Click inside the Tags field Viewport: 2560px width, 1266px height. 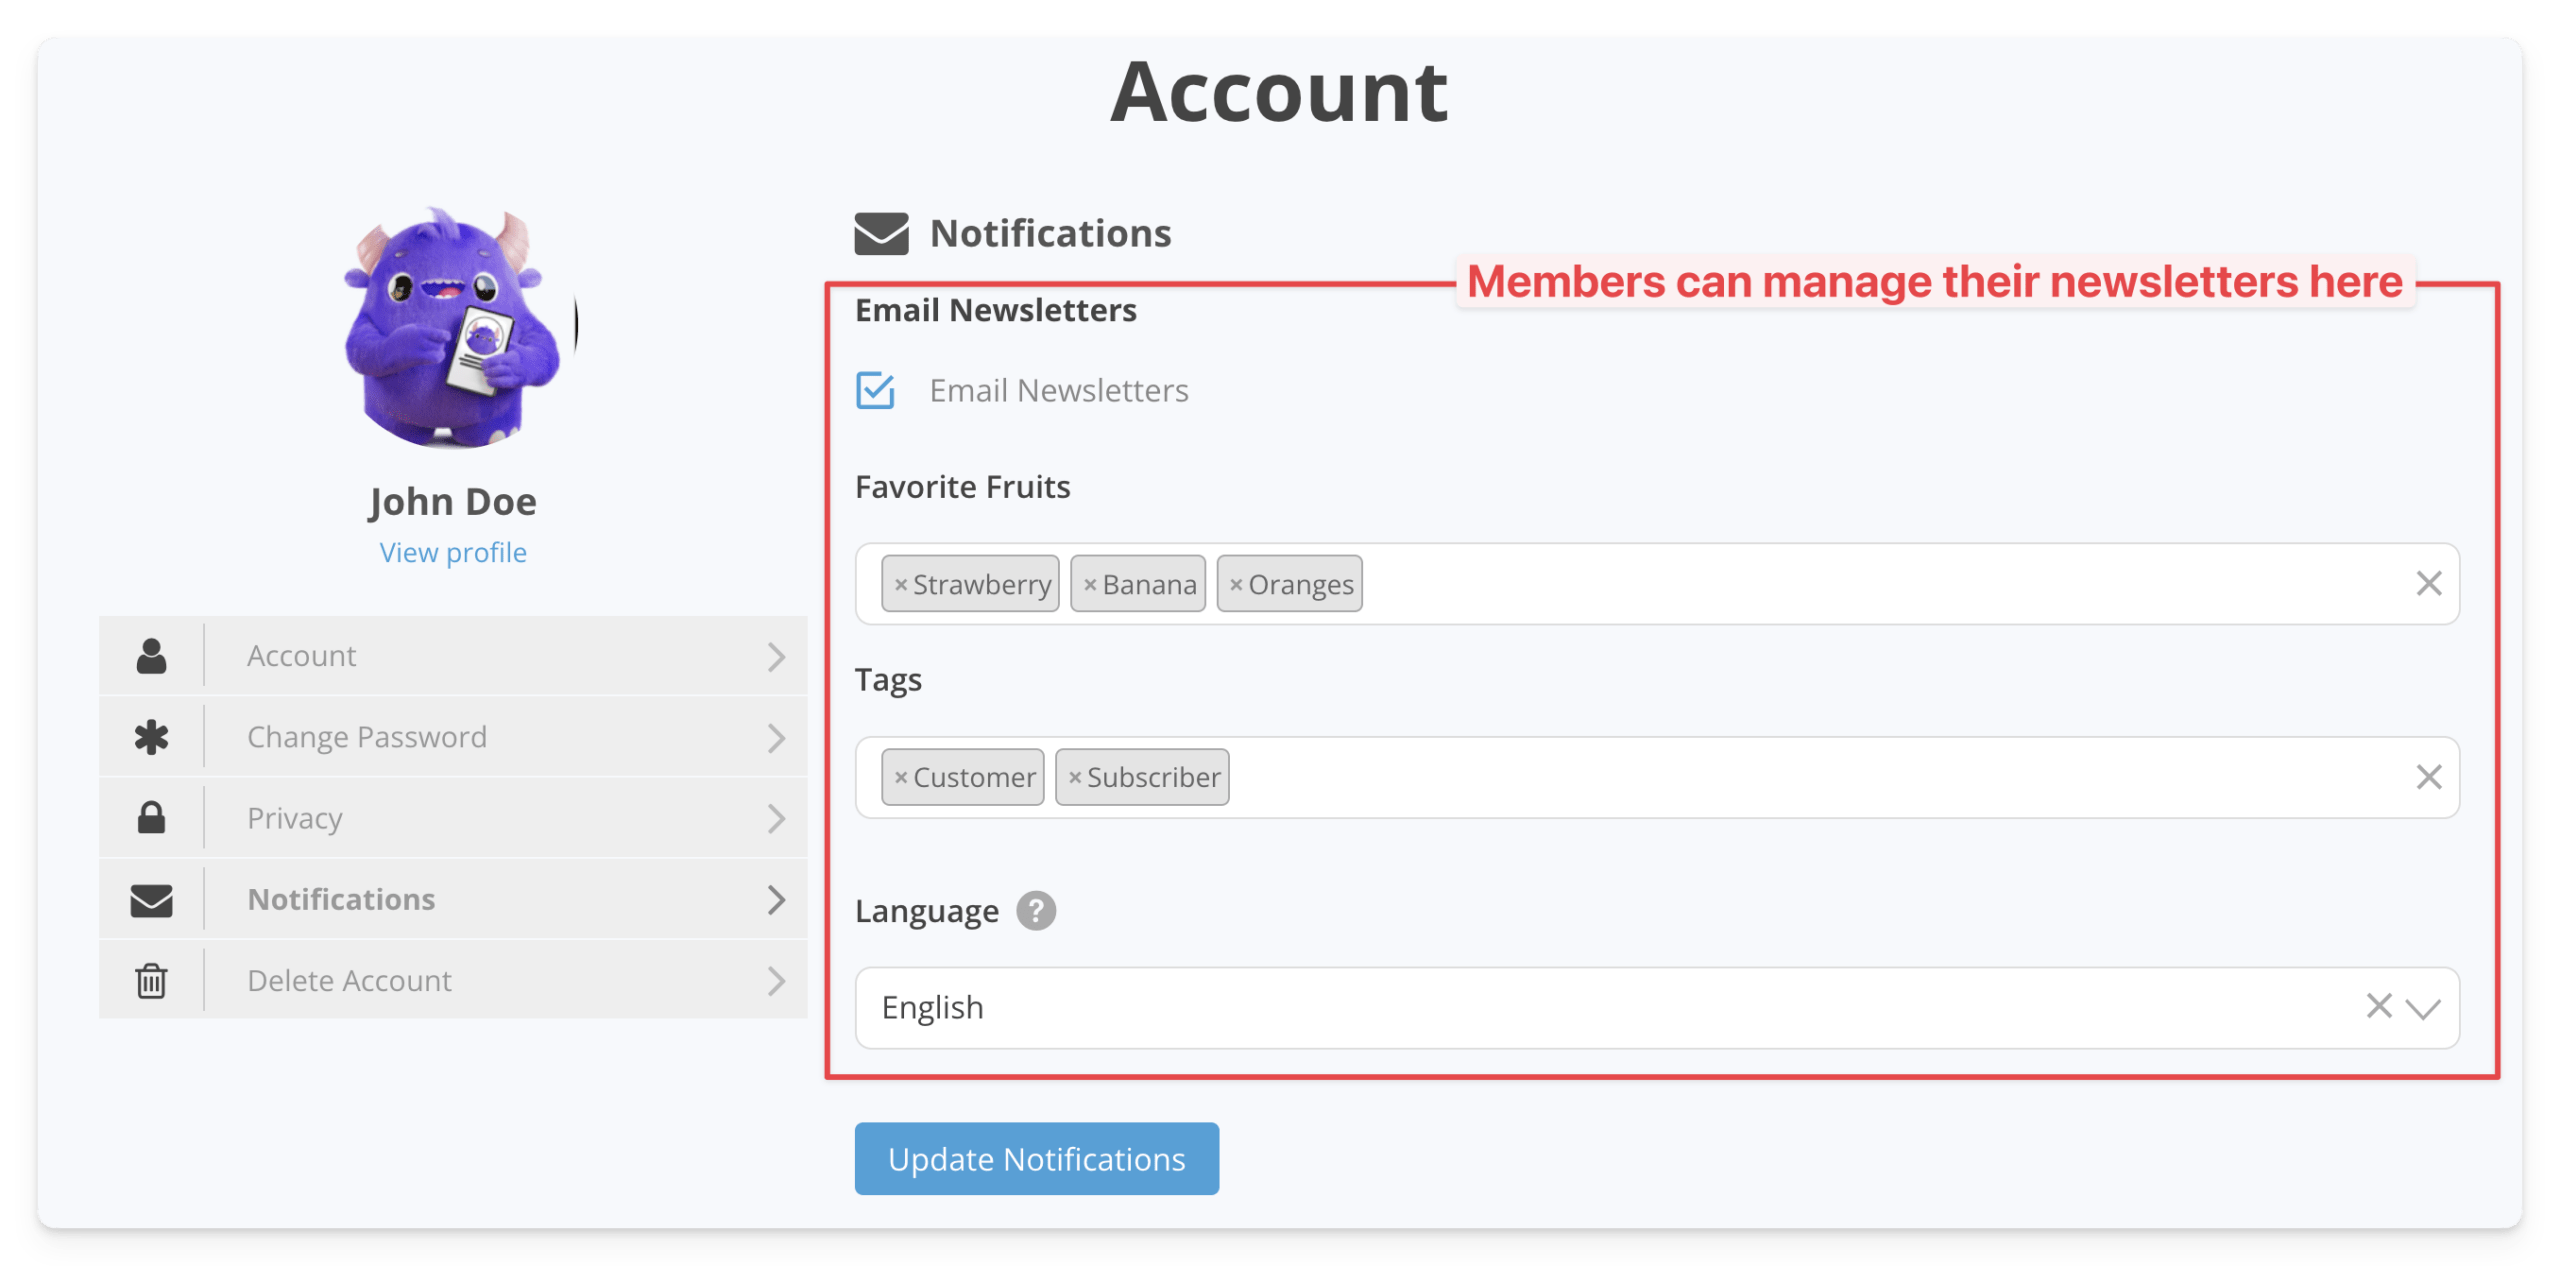click(1657, 778)
